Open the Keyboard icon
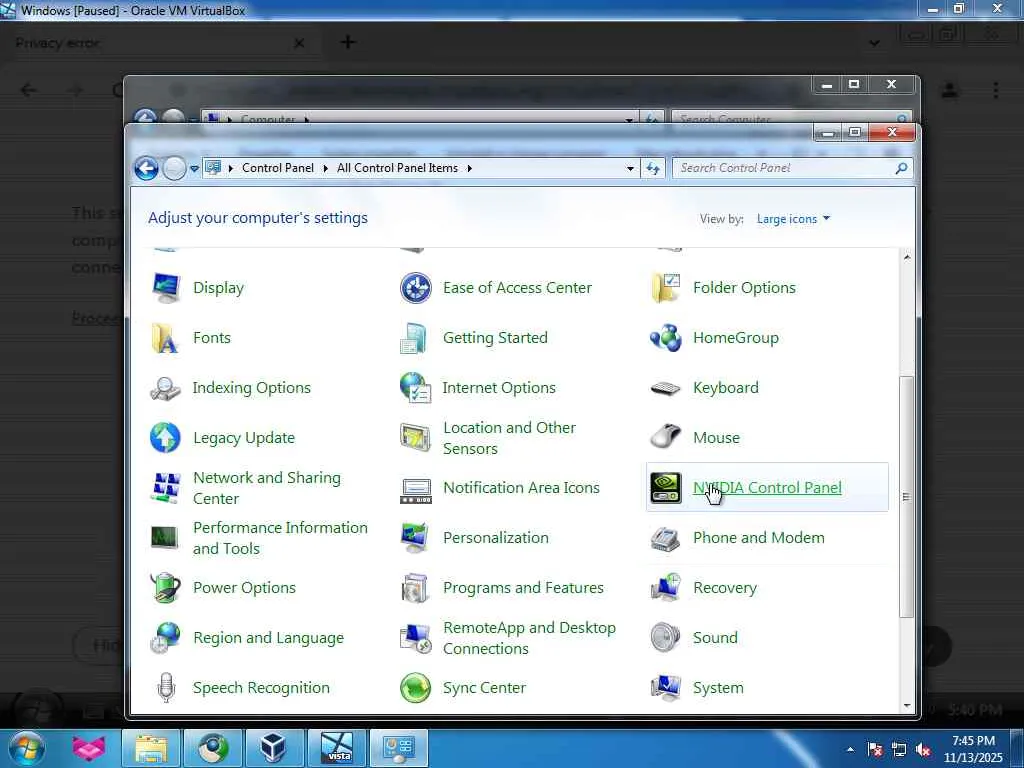The image size is (1024, 768). 665,388
